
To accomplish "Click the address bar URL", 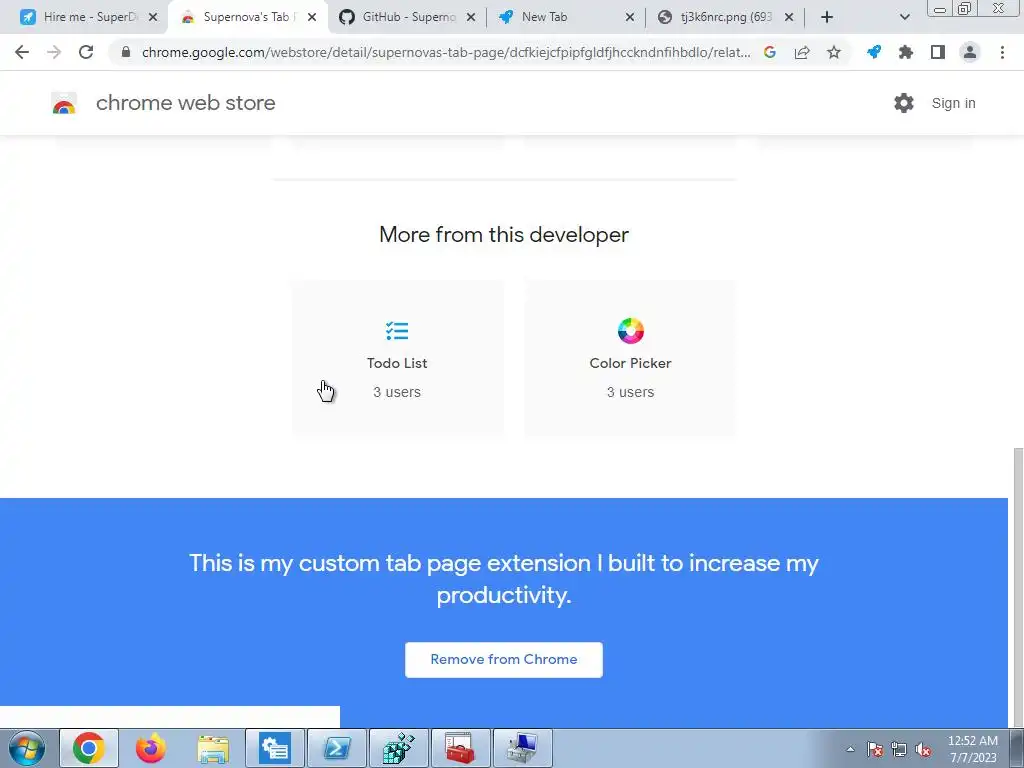I will tap(446, 52).
